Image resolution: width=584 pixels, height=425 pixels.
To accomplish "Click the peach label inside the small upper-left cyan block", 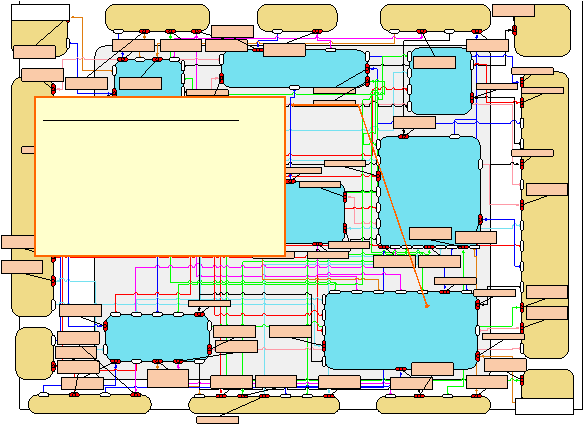I will (140, 83).
